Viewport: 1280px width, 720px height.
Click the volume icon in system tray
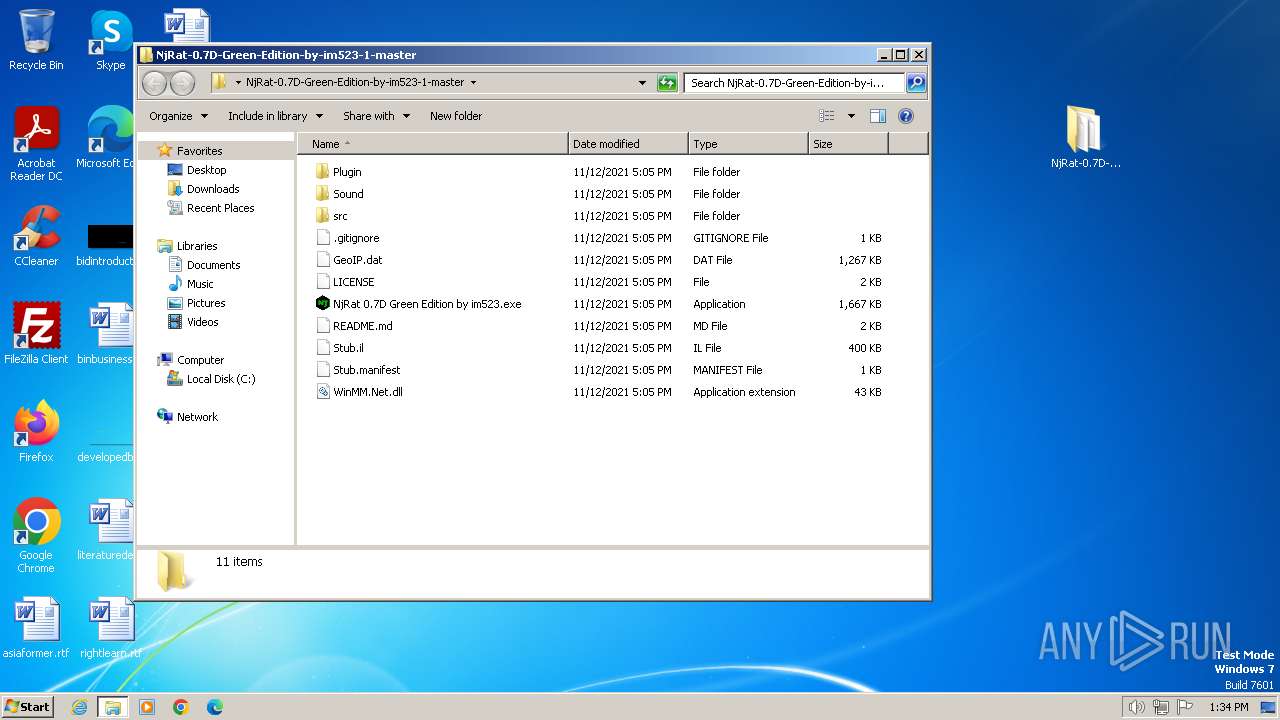click(x=1136, y=707)
